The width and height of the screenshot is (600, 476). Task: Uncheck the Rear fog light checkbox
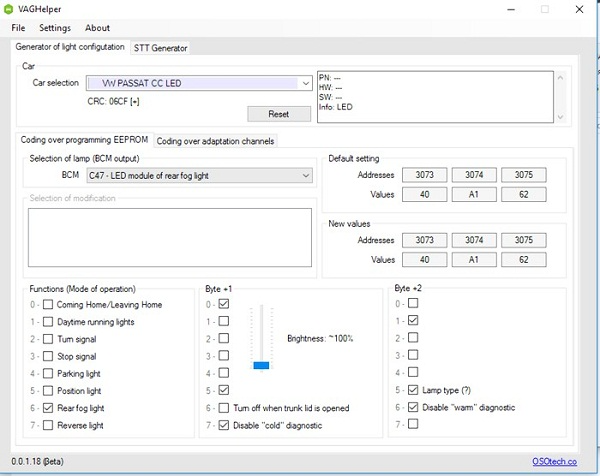[48, 408]
